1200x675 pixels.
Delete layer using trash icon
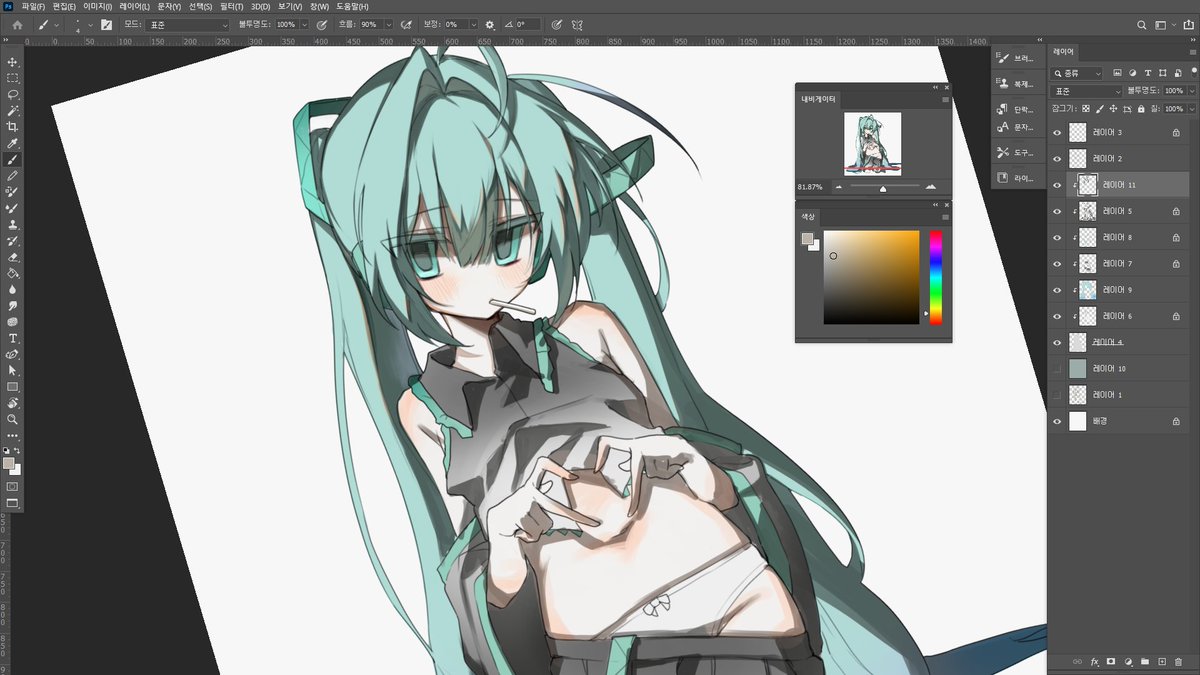click(x=1178, y=662)
